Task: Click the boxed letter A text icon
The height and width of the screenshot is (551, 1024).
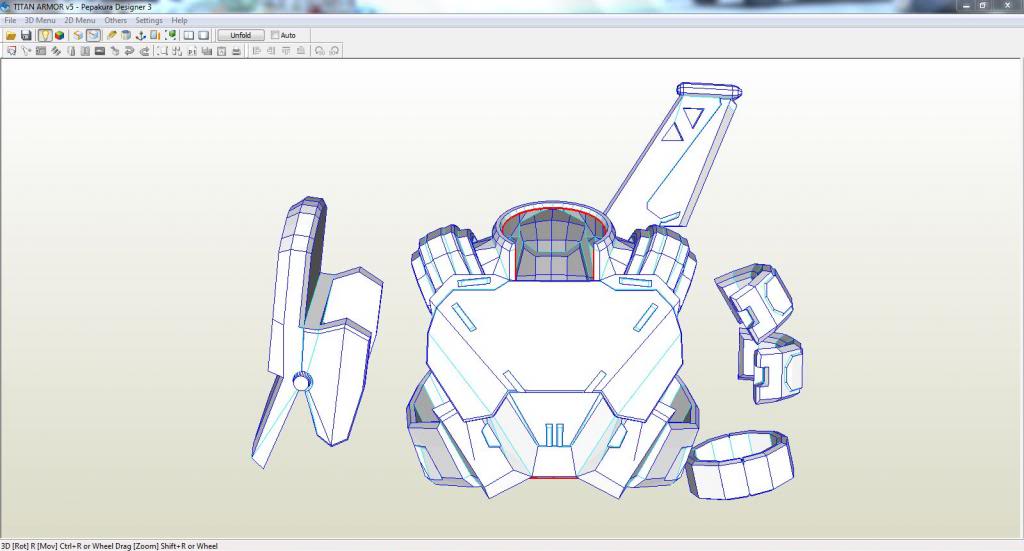Action: 221,51
